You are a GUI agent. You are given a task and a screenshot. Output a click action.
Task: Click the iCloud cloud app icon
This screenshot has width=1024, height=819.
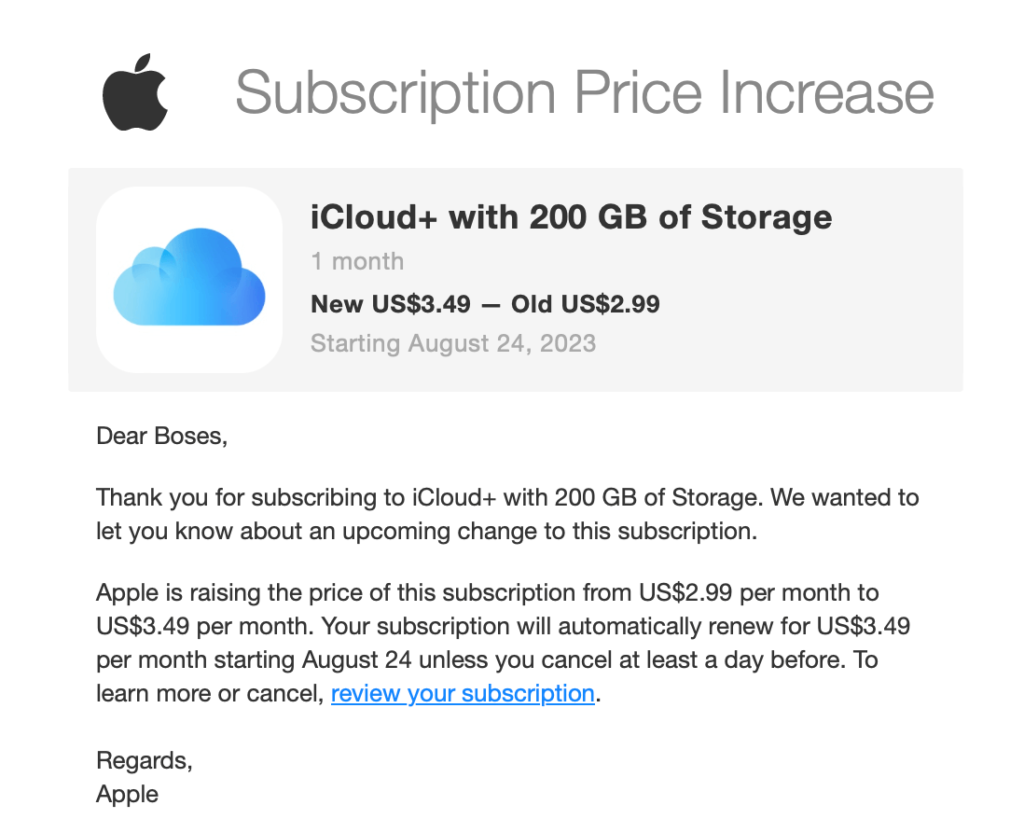(x=189, y=280)
